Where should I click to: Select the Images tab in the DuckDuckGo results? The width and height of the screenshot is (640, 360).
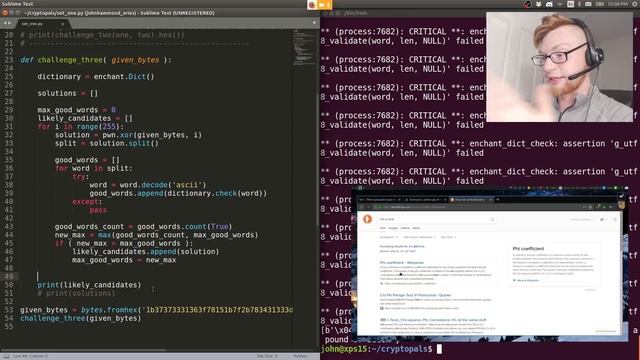tap(393, 228)
